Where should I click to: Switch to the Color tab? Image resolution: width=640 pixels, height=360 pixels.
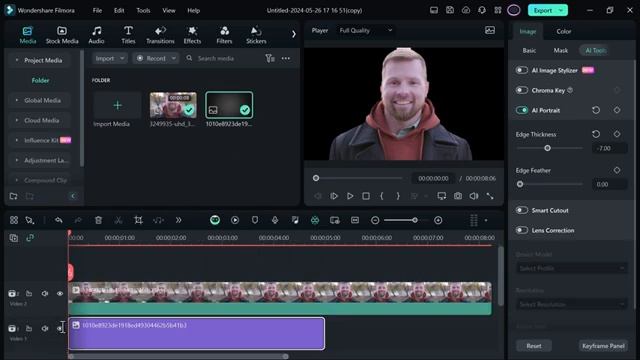[564, 31]
